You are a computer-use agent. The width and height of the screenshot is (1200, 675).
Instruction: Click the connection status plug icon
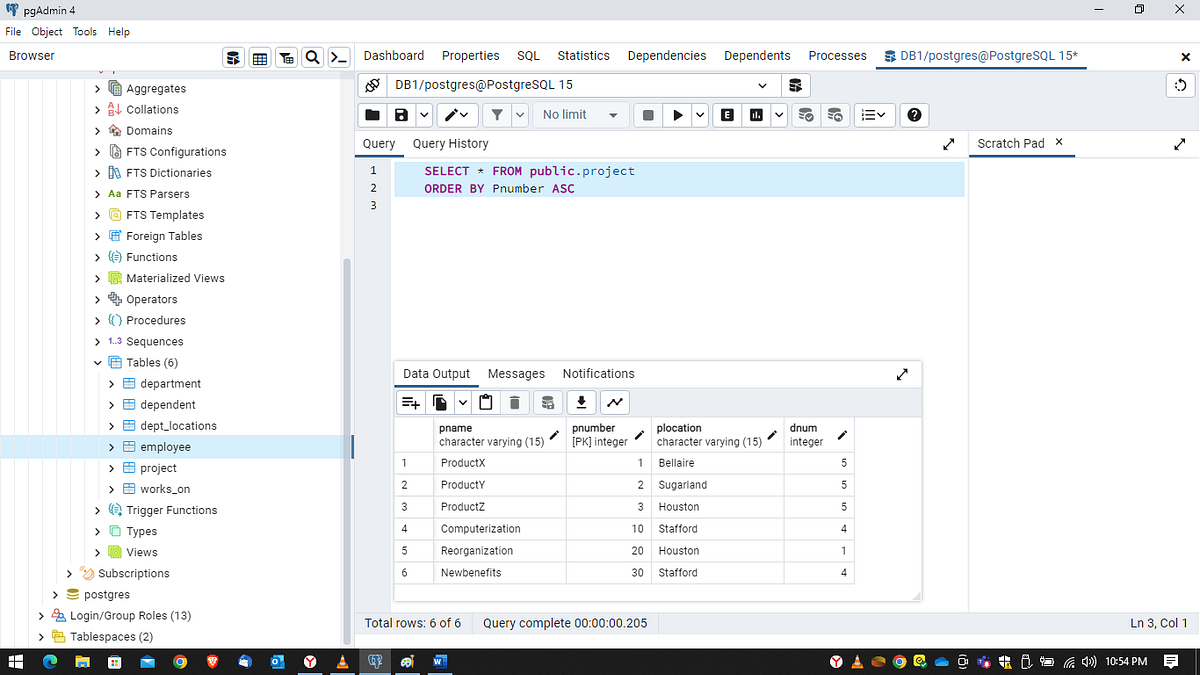371,85
